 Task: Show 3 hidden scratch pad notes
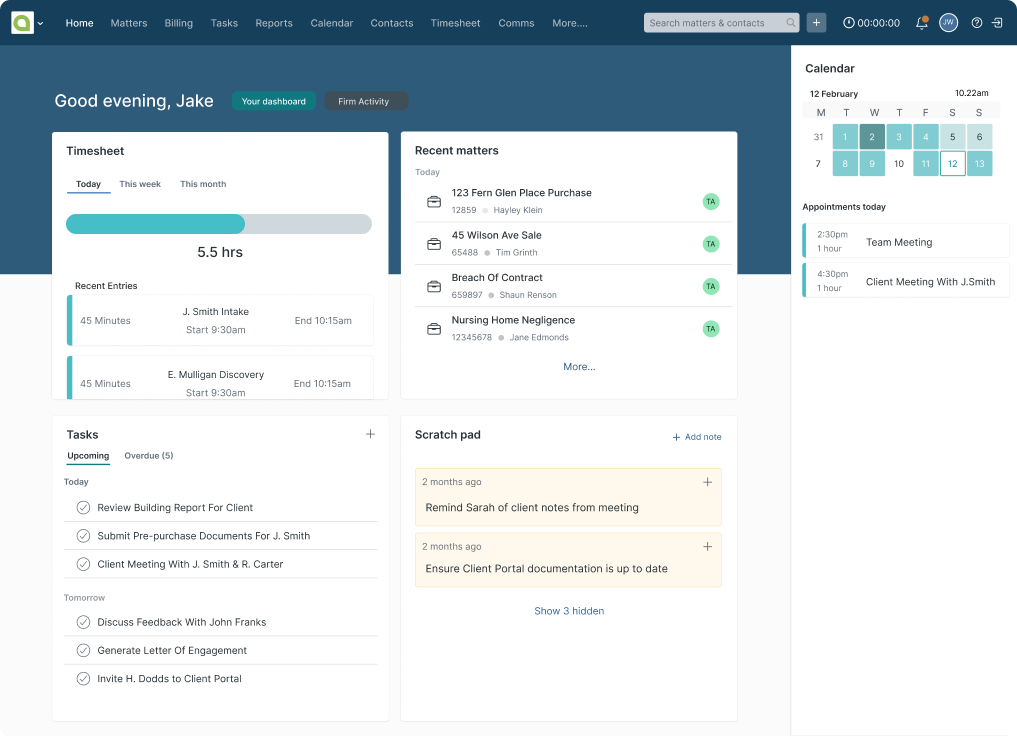[569, 611]
